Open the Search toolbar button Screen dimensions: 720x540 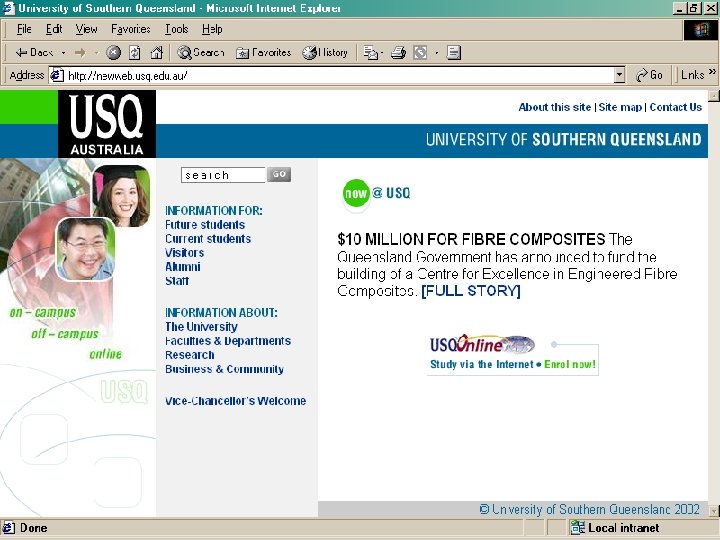[x=201, y=53]
